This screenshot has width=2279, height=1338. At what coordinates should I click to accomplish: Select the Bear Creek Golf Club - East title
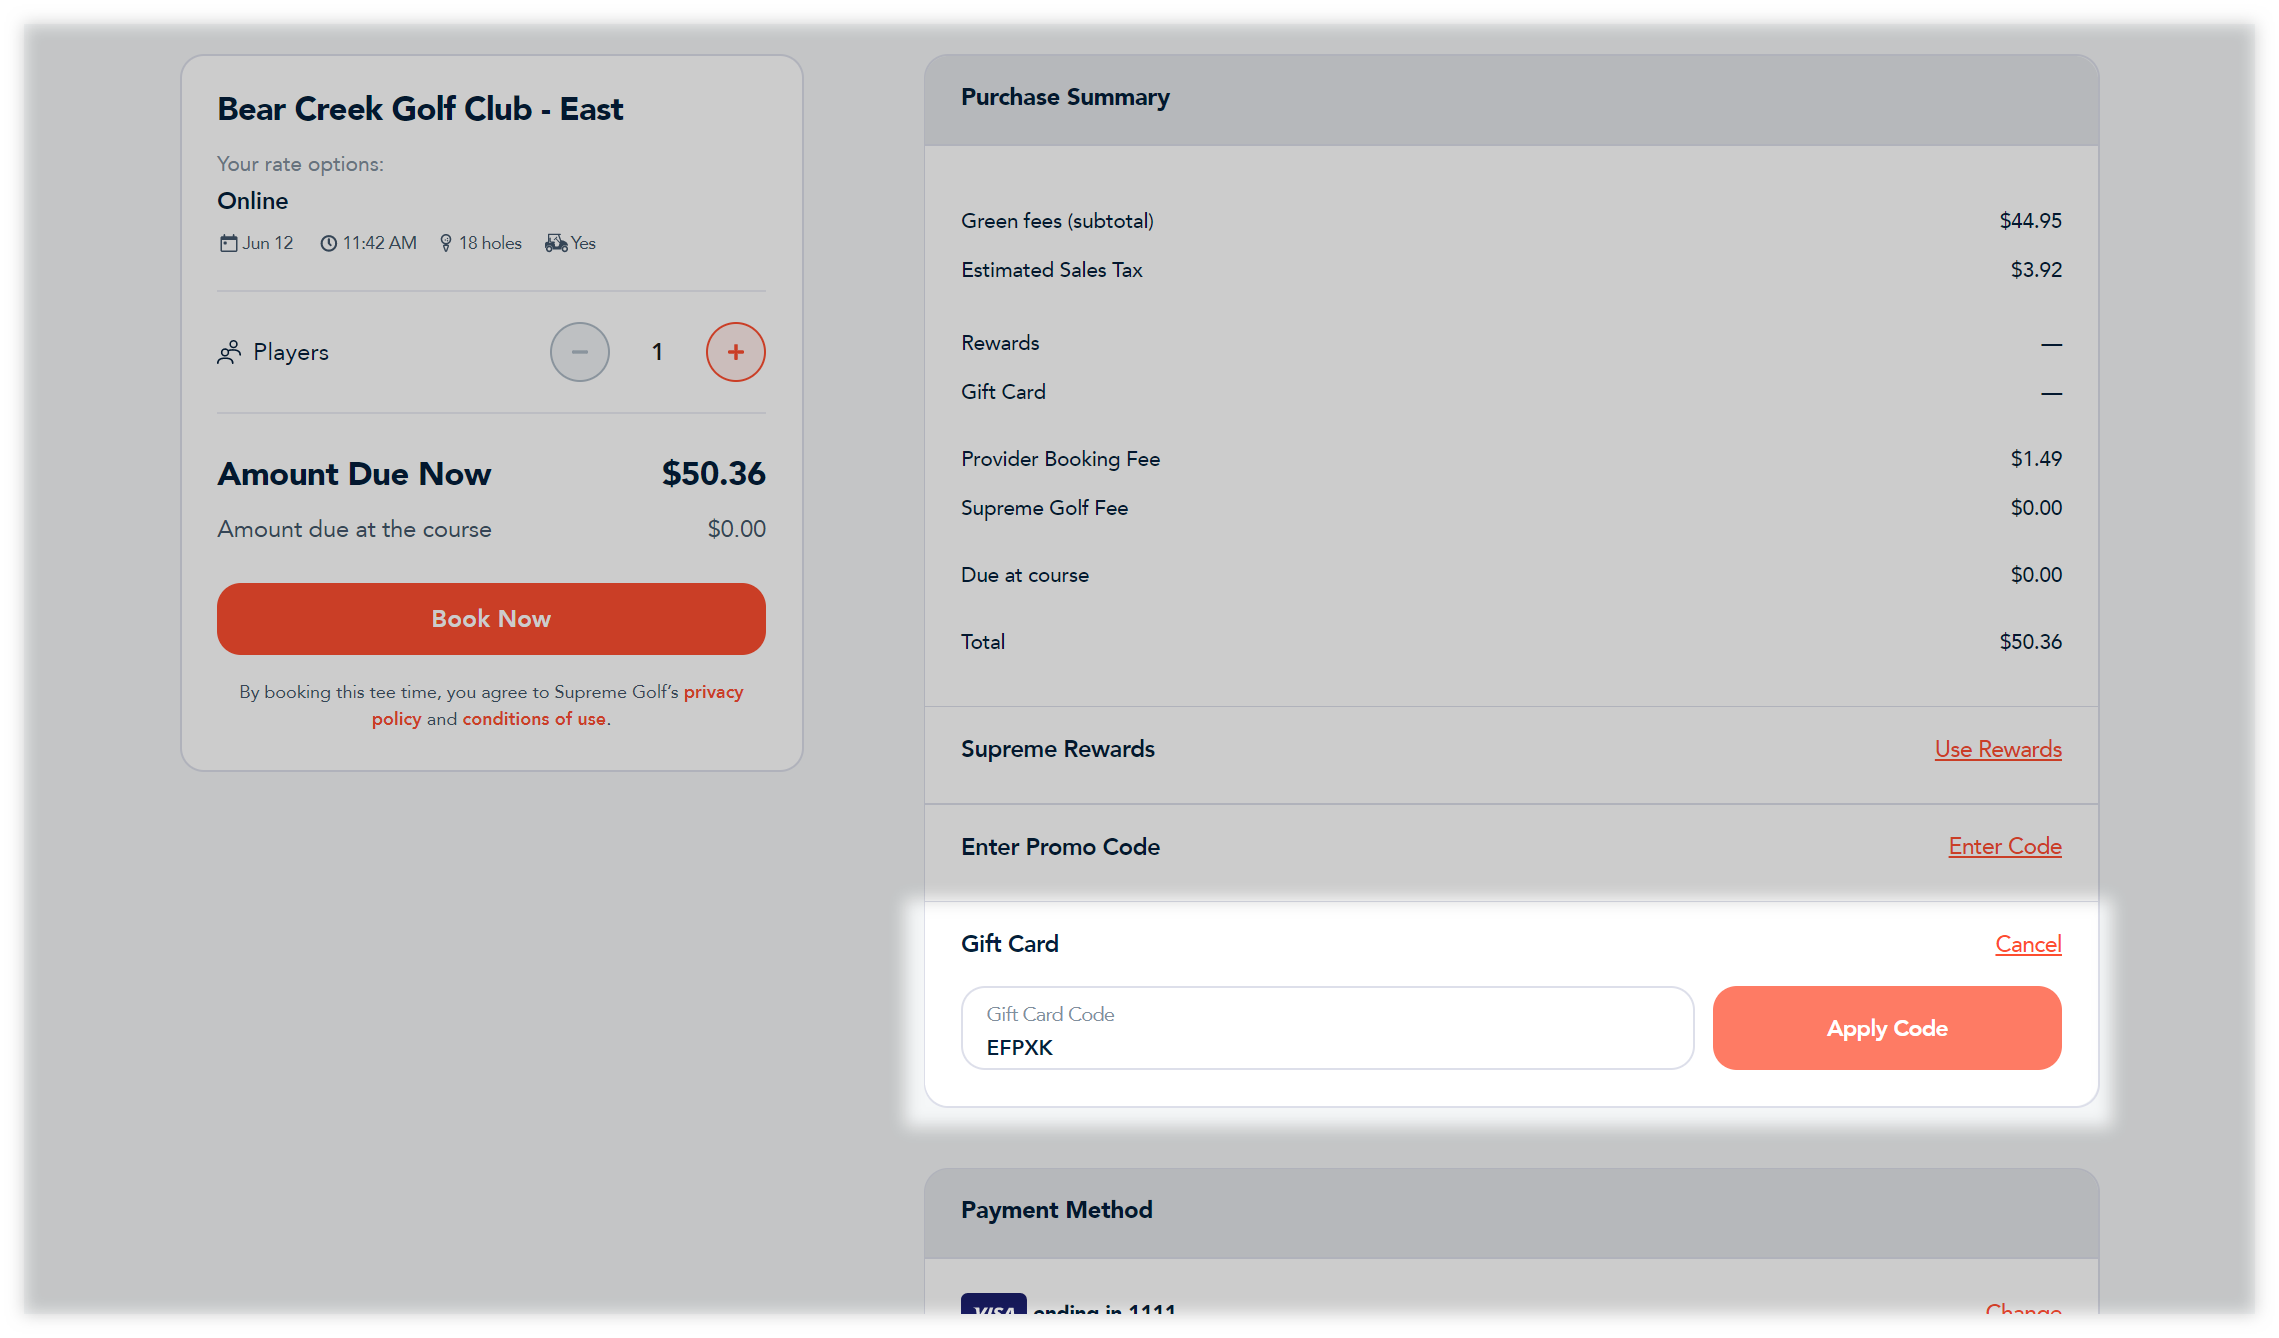[420, 108]
